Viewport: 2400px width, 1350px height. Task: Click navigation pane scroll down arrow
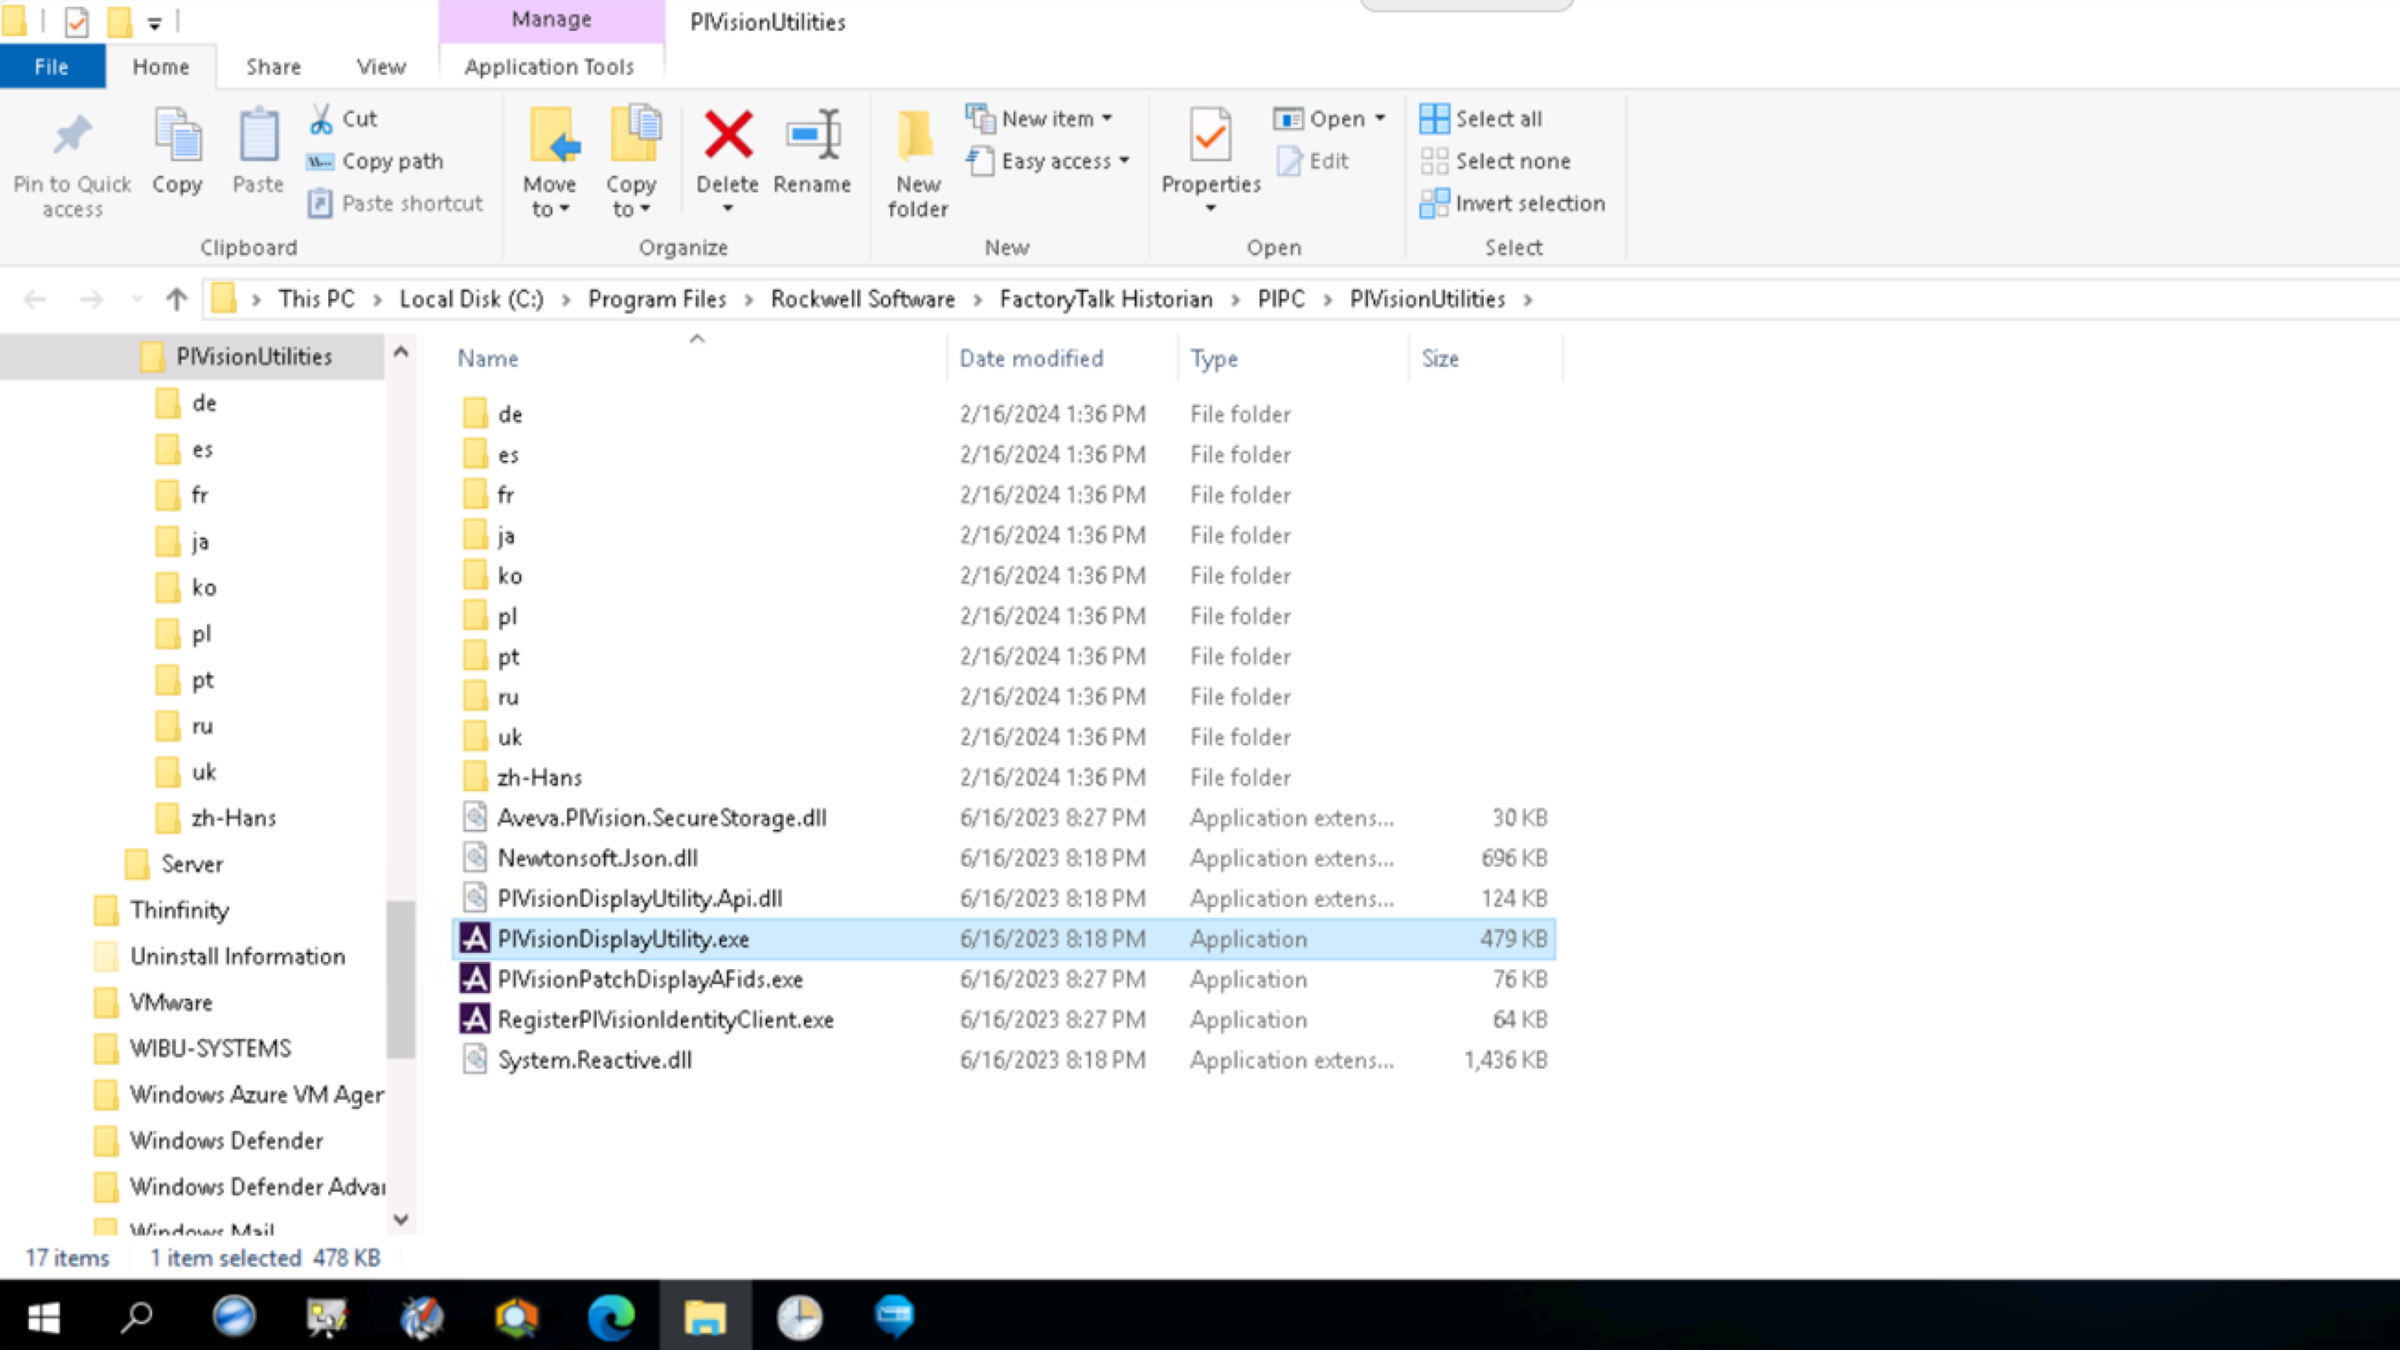(401, 1219)
